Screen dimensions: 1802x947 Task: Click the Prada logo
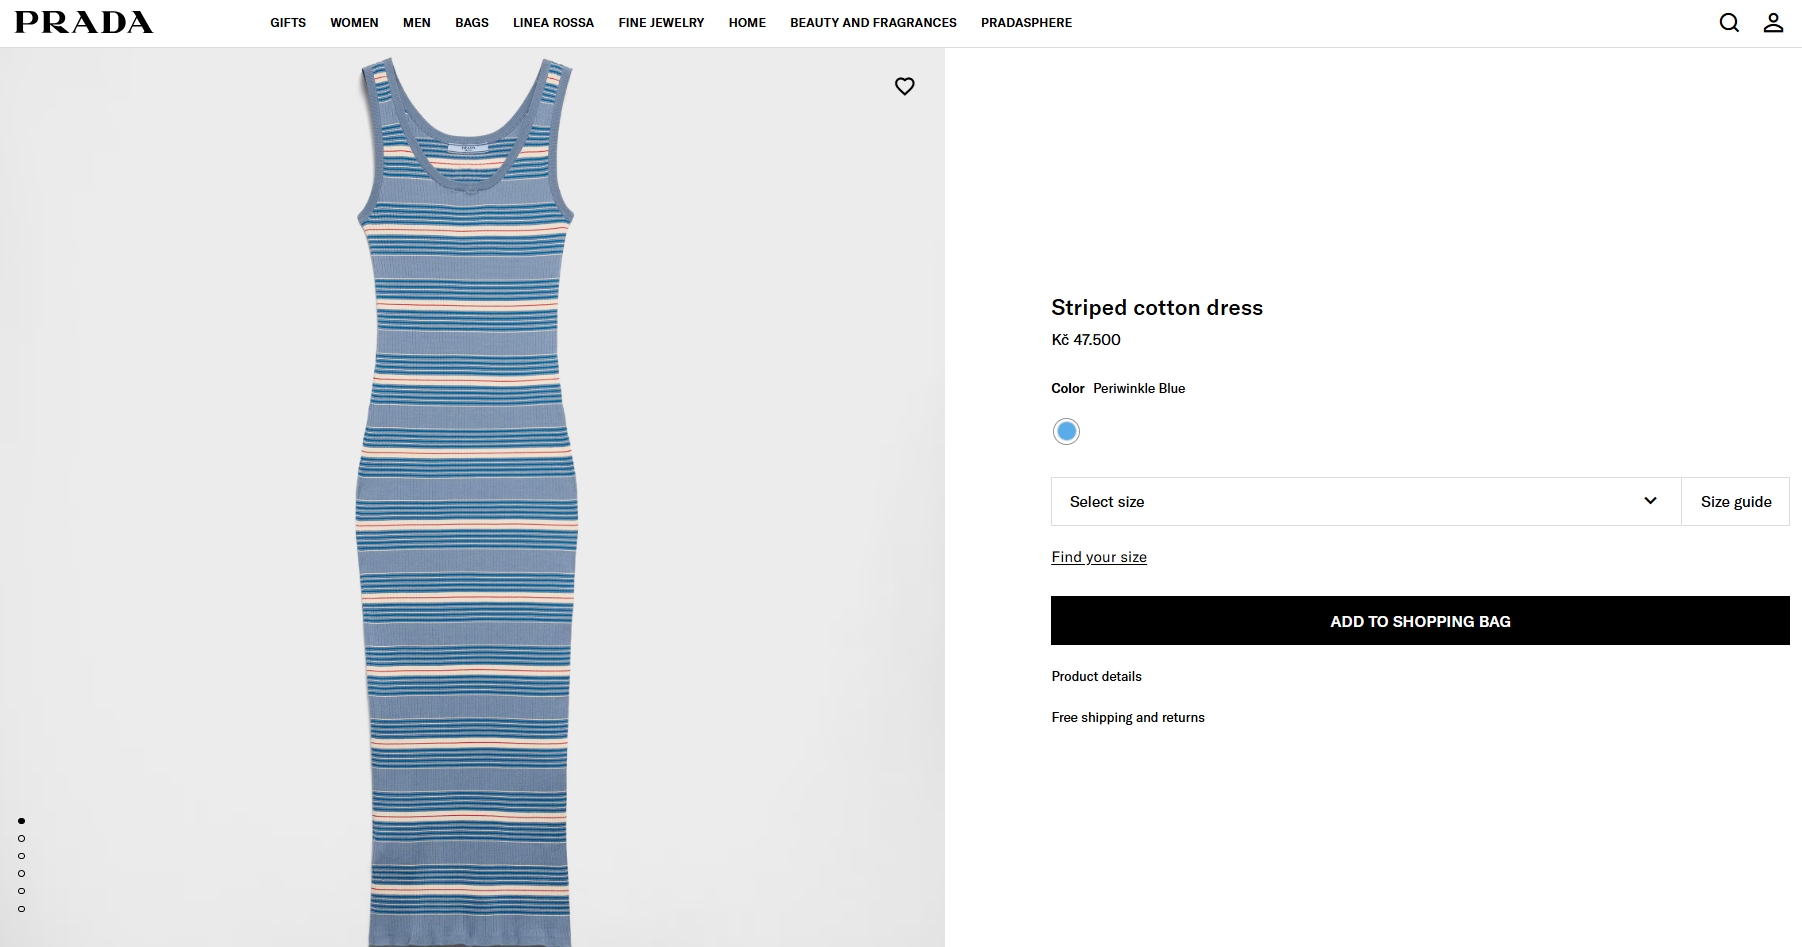pos(84,22)
